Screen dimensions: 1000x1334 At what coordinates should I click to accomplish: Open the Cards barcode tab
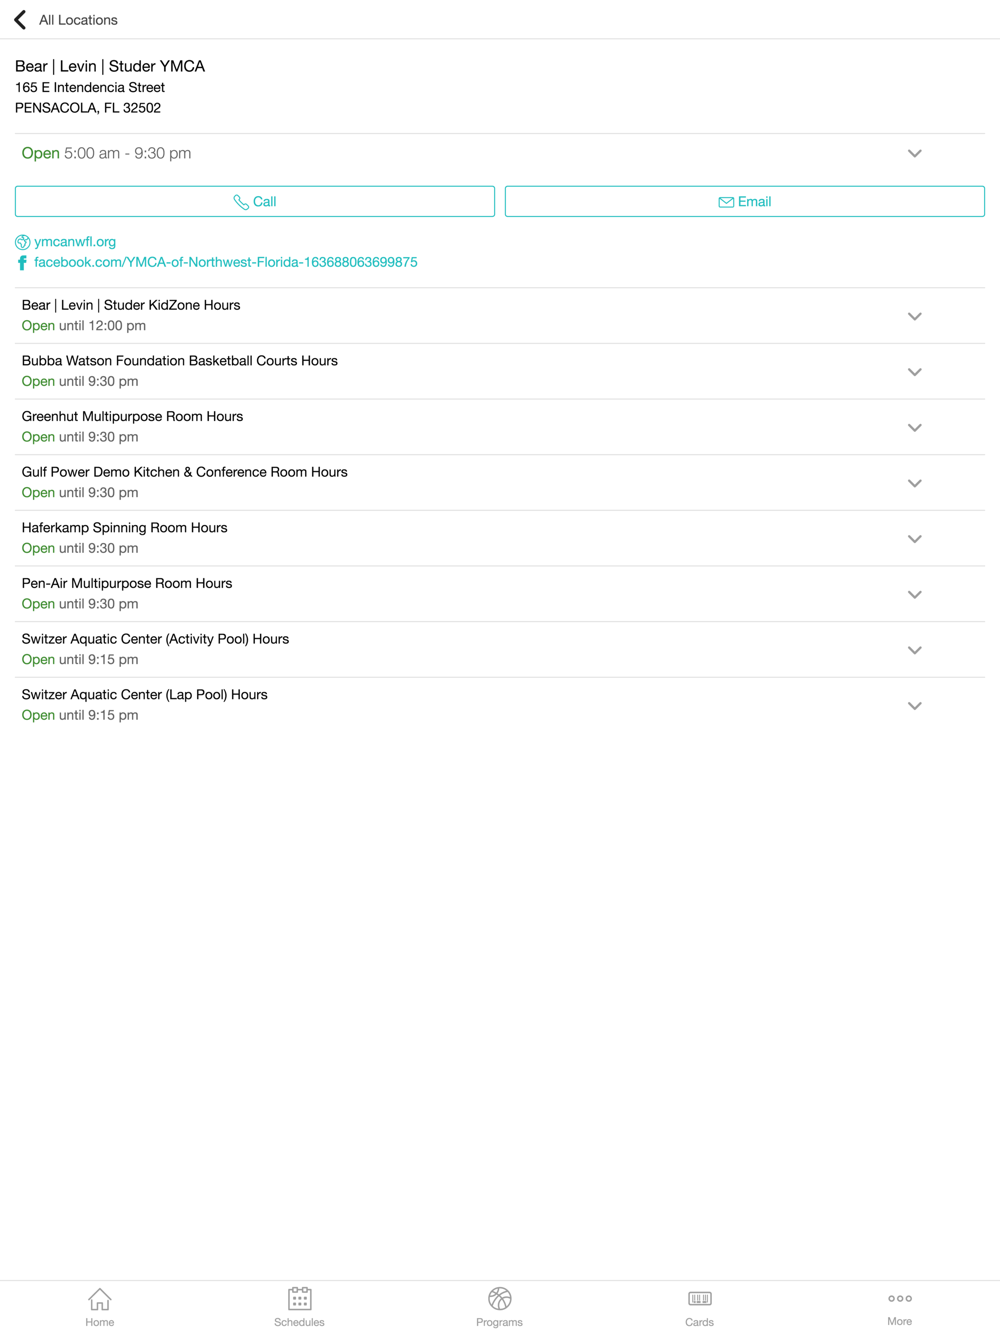700,1307
